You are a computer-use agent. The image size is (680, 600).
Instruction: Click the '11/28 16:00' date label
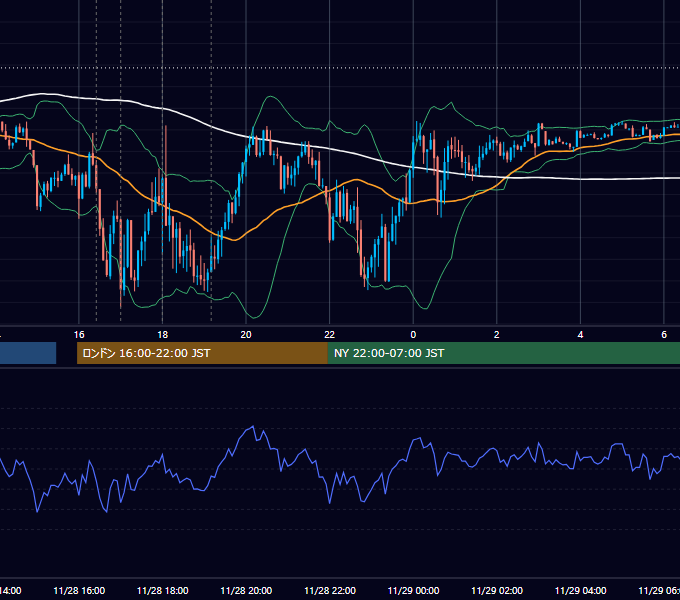pos(79,590)
